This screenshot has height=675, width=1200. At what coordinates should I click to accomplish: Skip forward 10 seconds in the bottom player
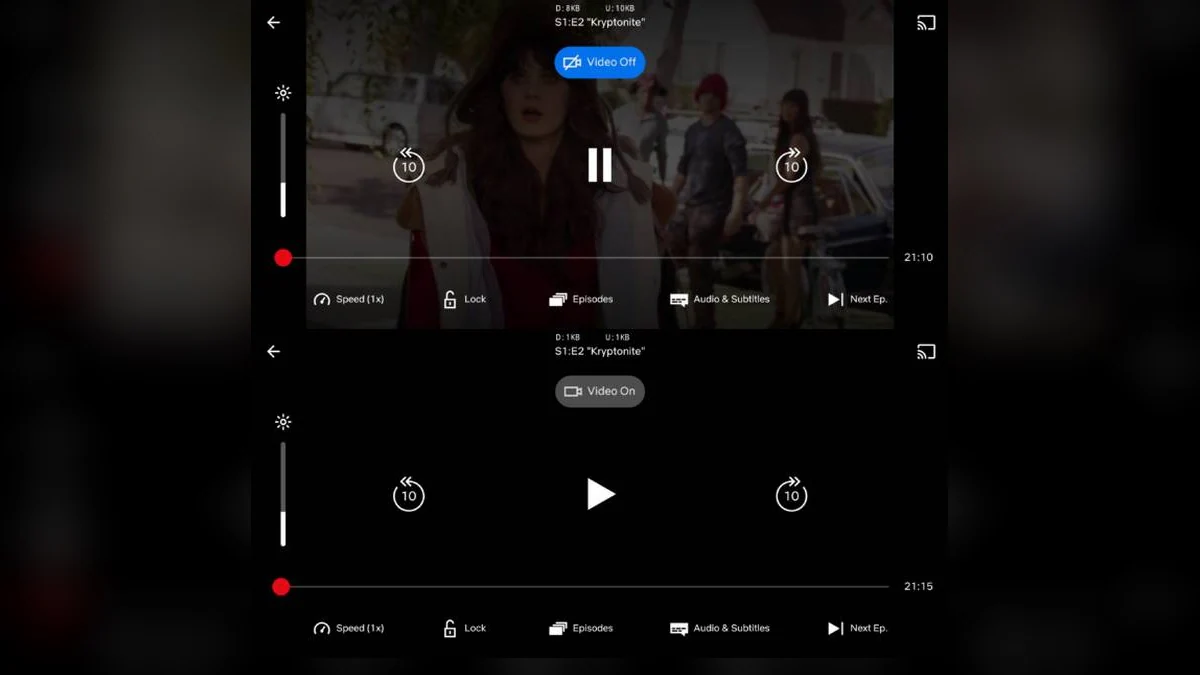[x=792, y=494]
